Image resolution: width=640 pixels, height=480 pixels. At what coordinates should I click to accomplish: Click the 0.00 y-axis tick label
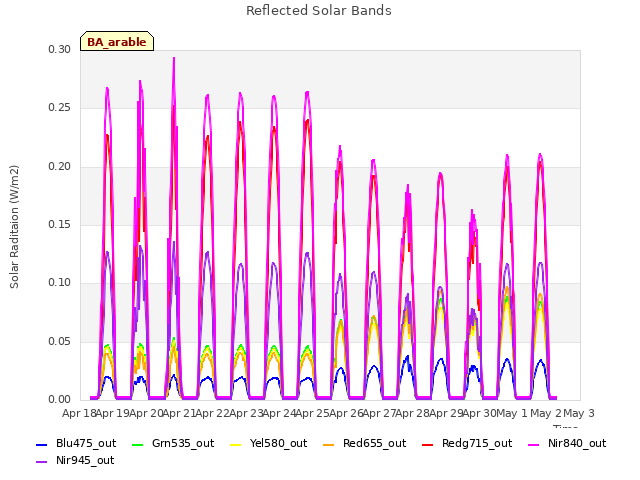coord(60,399)
